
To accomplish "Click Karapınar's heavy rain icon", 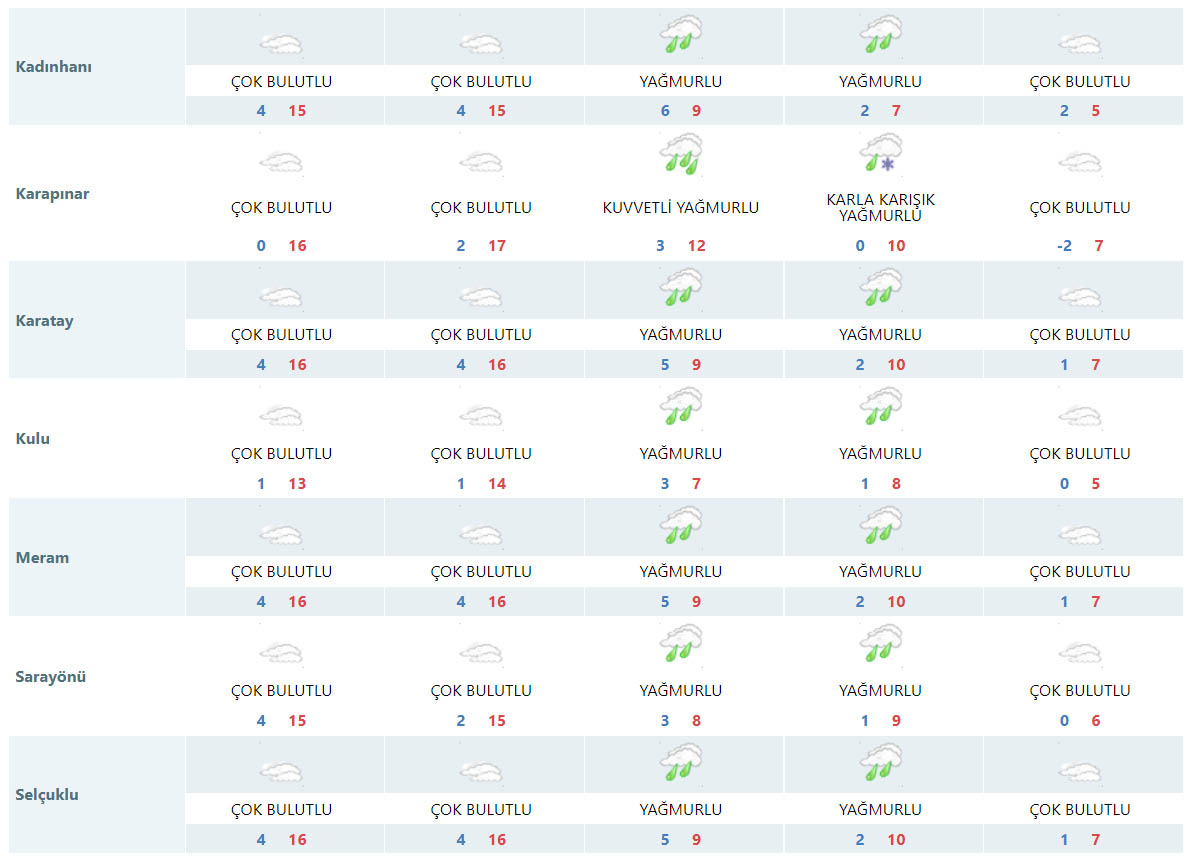I will [x=681, y=153].
